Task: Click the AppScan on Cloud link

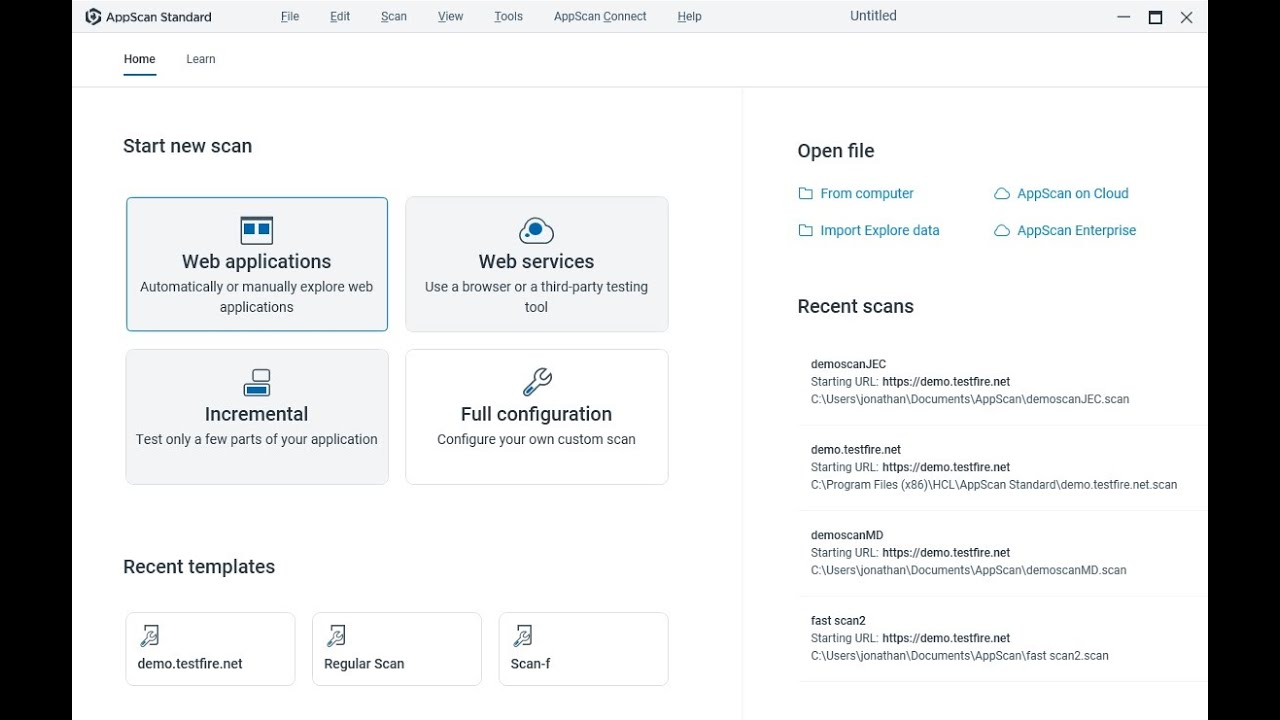Action: 1073,194
